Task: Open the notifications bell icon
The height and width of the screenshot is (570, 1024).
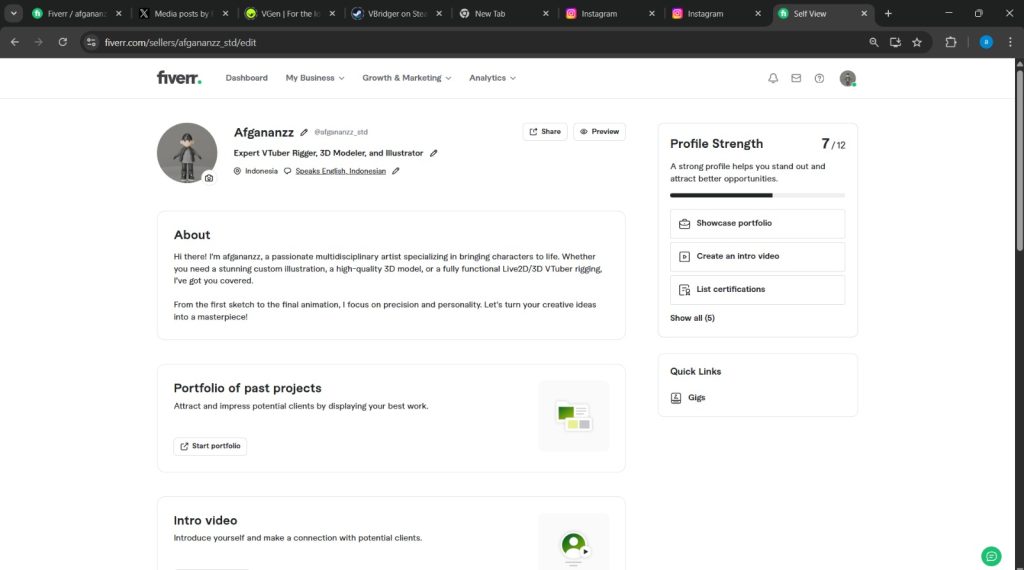Action: coord(773,78)
